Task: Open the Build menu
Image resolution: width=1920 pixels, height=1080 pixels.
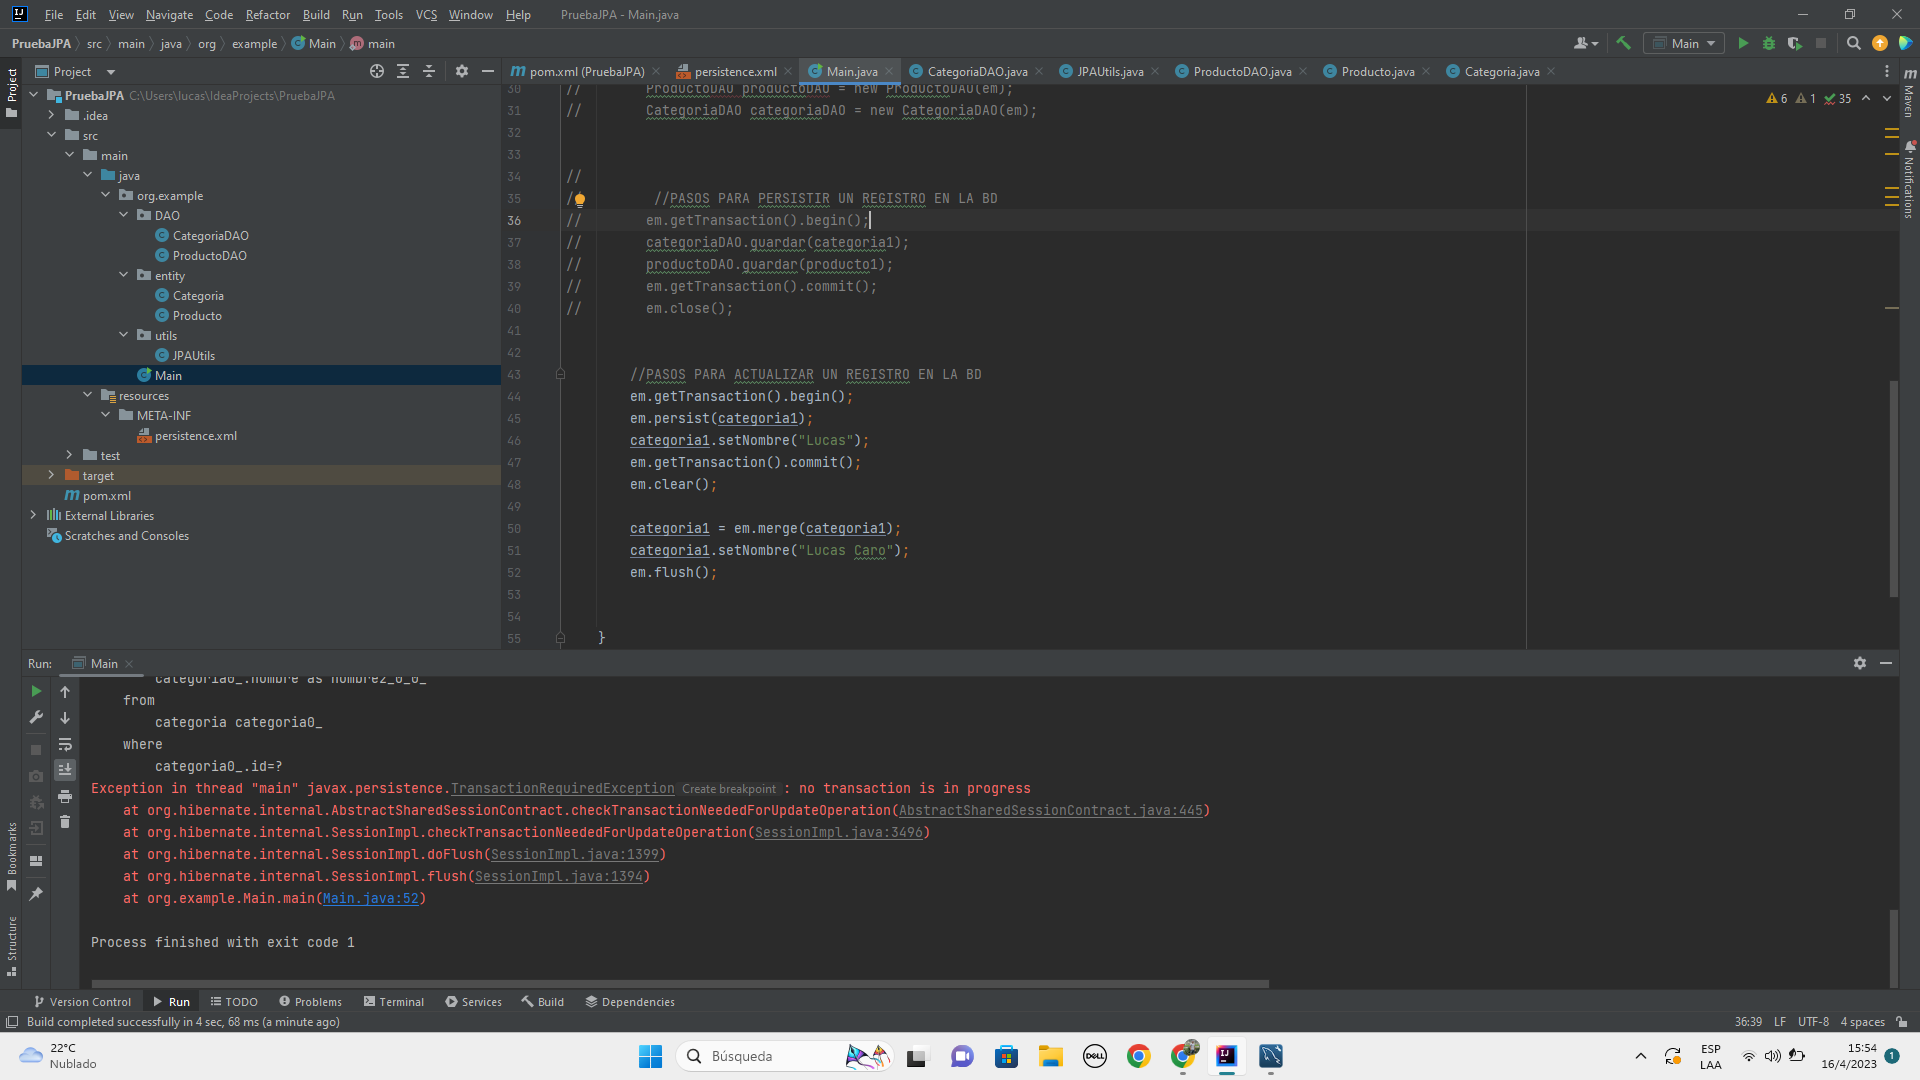Action: tap(315, 13)
